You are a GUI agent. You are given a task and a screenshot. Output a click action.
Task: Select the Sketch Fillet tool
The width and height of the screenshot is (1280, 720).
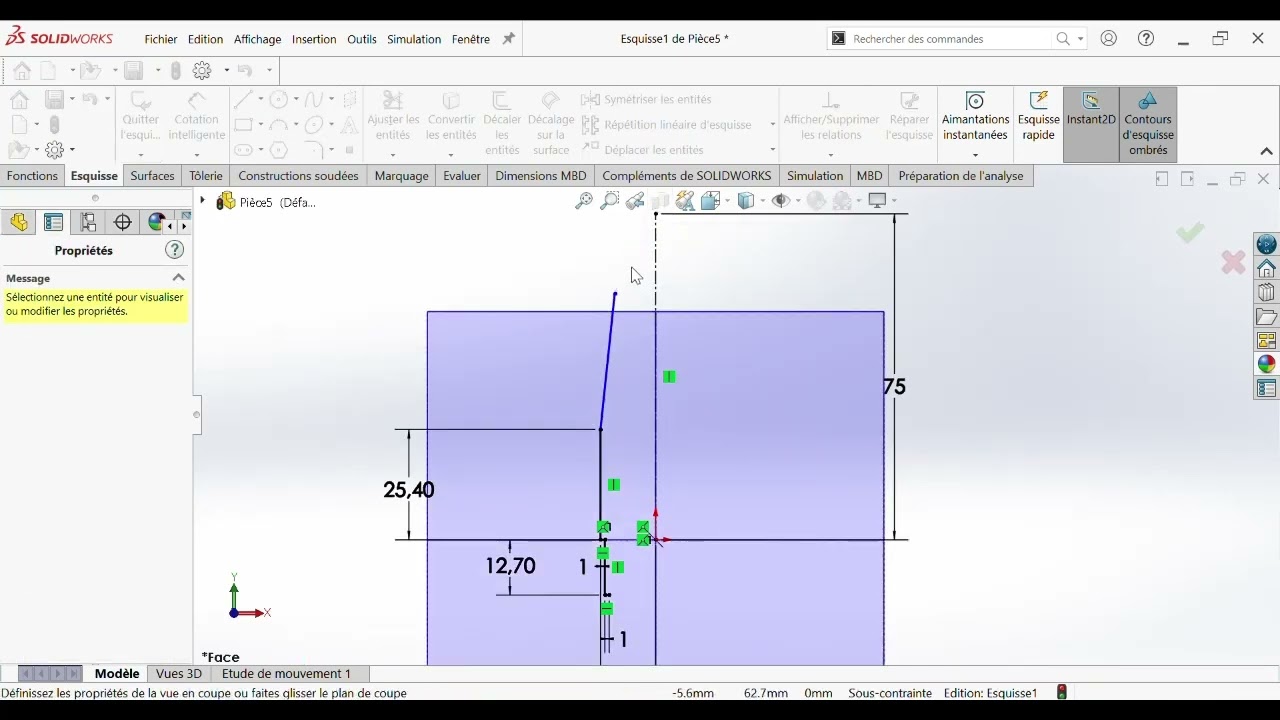tap(313, 150)
